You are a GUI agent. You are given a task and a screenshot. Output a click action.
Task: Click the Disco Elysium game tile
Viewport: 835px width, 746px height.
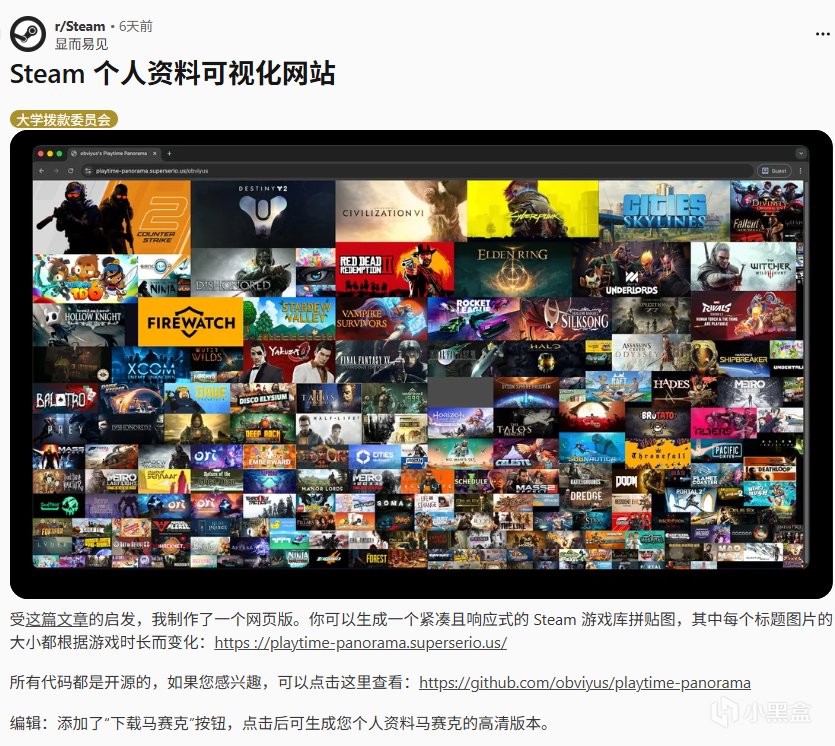tap(263, 399)
